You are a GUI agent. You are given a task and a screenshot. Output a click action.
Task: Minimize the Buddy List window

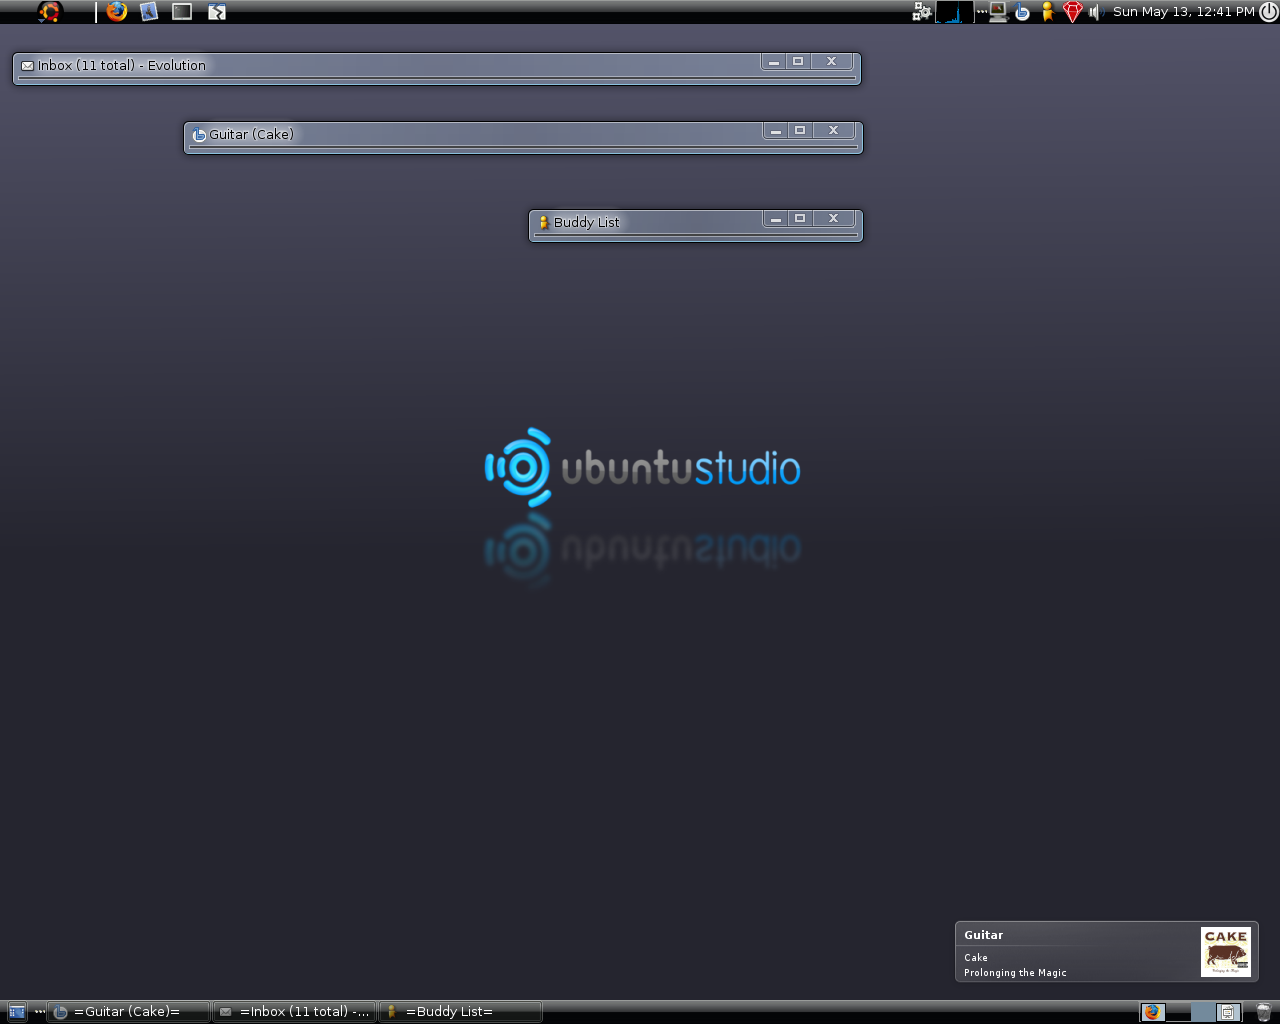tap(776, 219)
